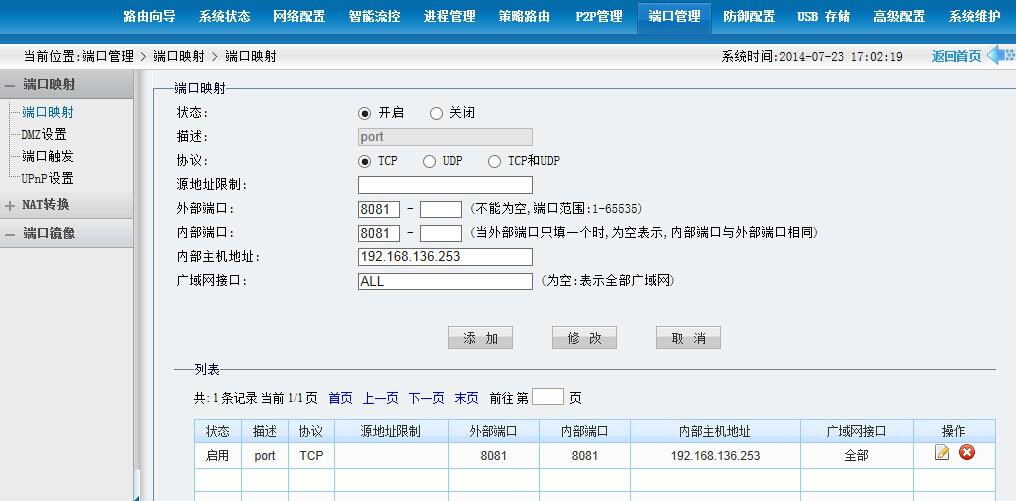Go to 下一页 in the list pagination
Screen dimensions: 1016x501
tap(426, 398)
